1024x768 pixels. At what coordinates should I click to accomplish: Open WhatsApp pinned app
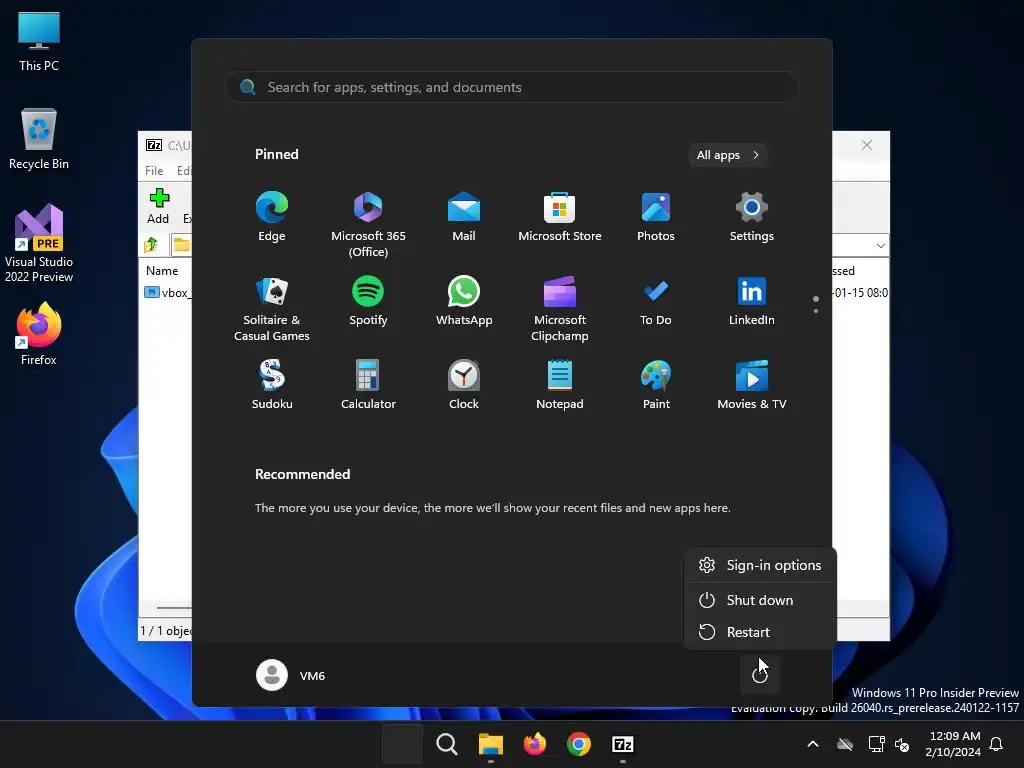464,301
